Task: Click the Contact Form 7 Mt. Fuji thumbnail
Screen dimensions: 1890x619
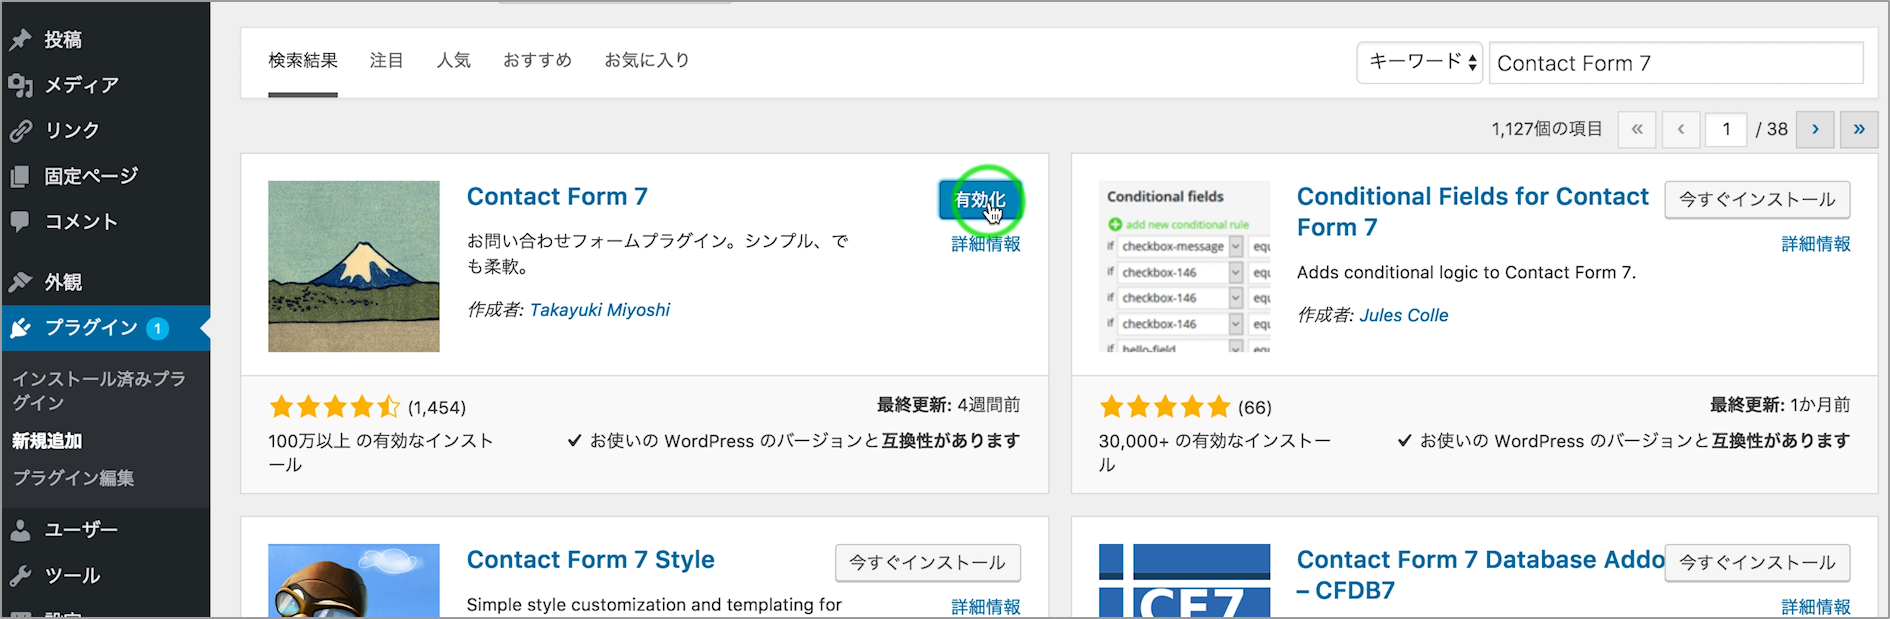Action: coord(354,266)
